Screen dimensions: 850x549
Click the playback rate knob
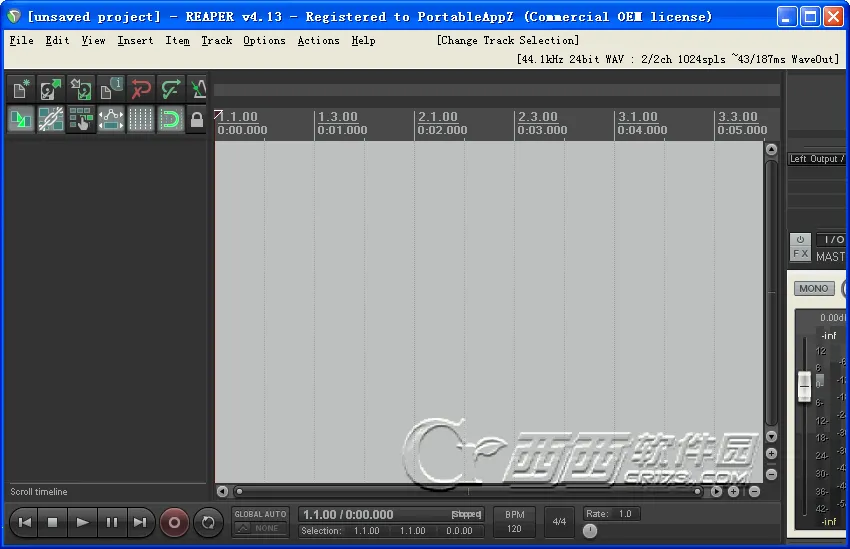tap(590, 531)
